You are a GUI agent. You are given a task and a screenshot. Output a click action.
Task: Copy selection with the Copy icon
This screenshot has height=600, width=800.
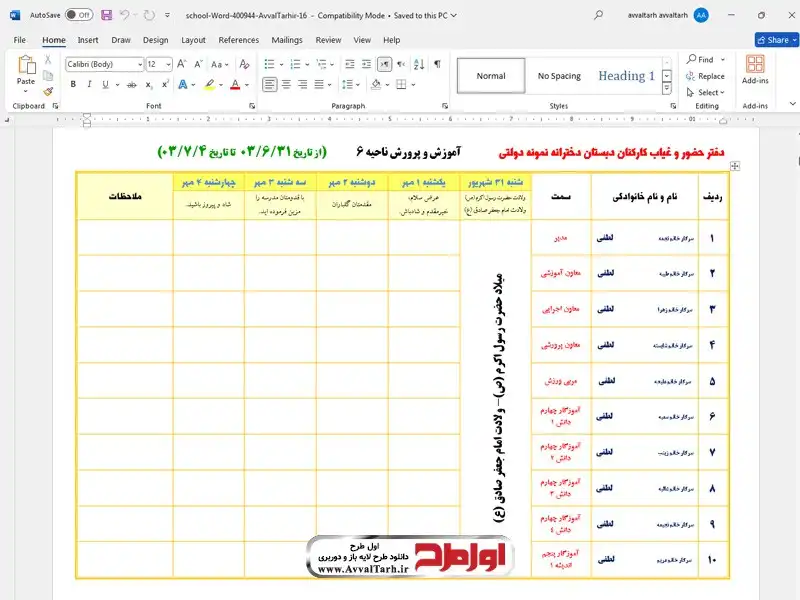(x=48, y=76)
